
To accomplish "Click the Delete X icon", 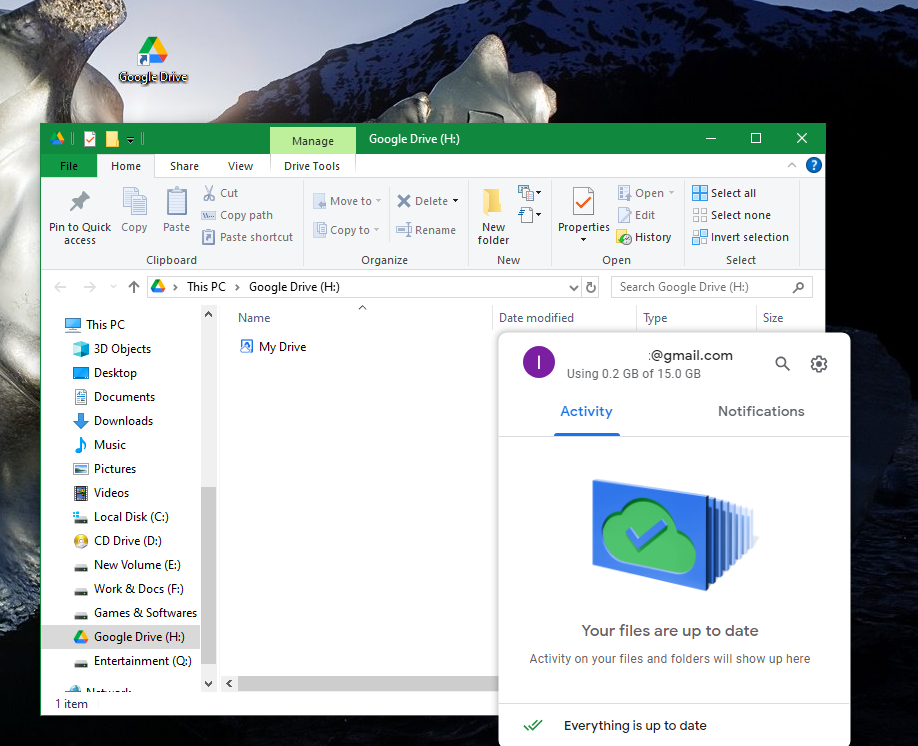I will click(404, 201).
